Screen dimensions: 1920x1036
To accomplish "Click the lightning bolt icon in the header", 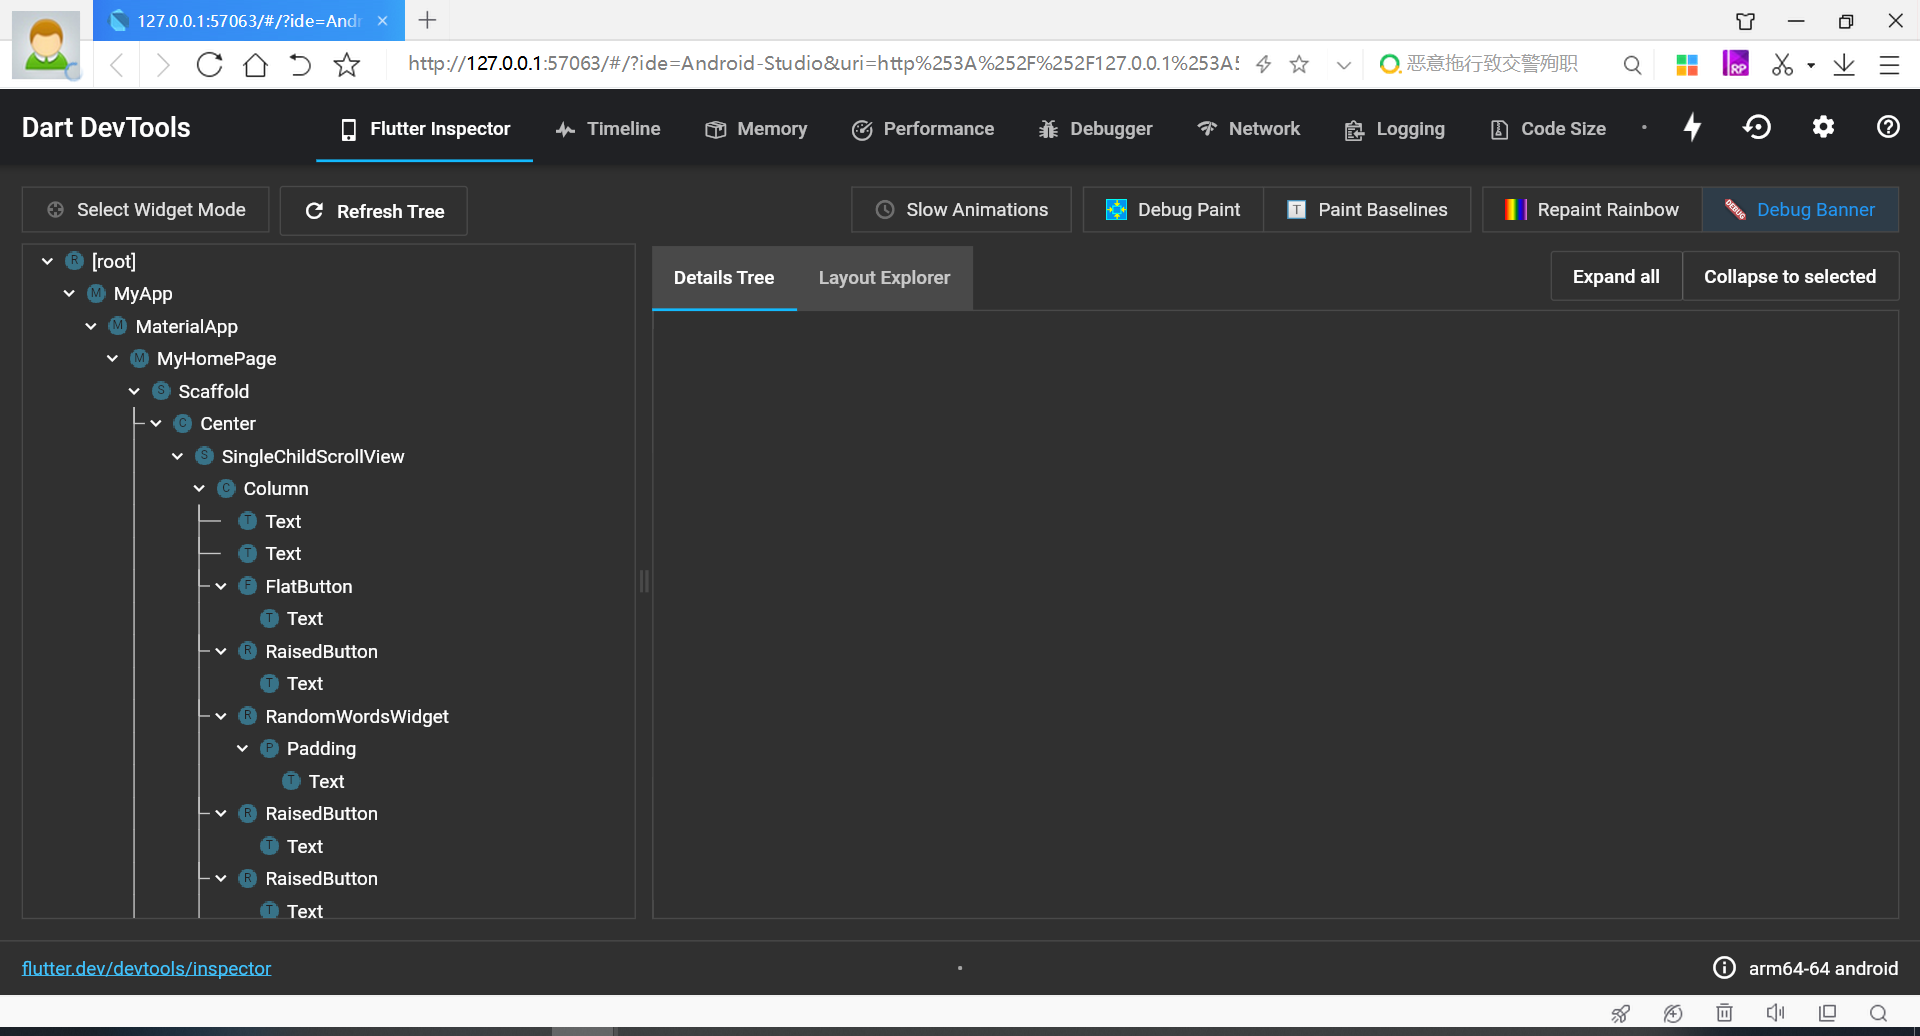I will (1692, 127).
